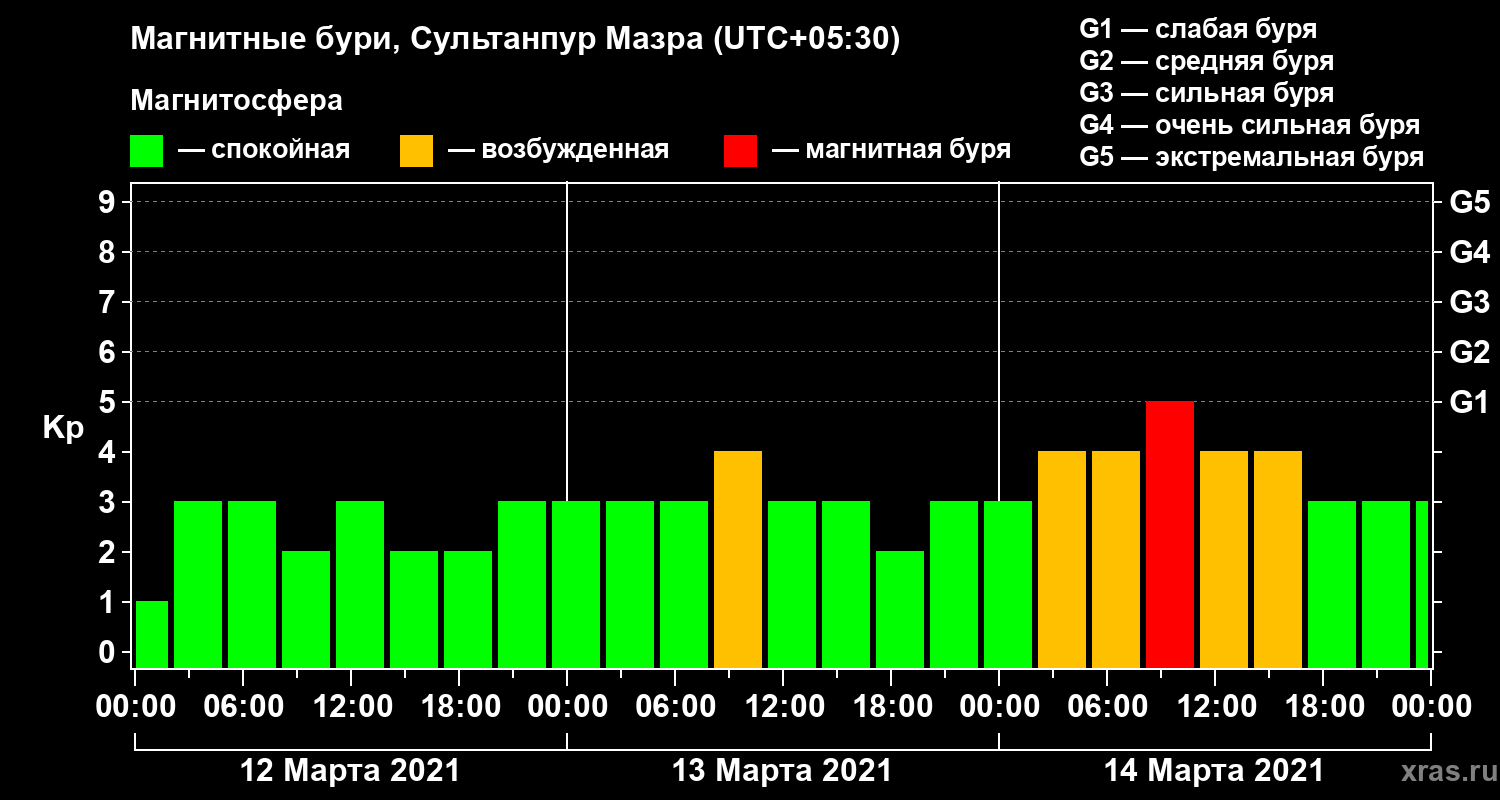This screenshot has width=1500, height=800.
Task: Click the '18:00' time label for 12 March
Action: (459, 707)
